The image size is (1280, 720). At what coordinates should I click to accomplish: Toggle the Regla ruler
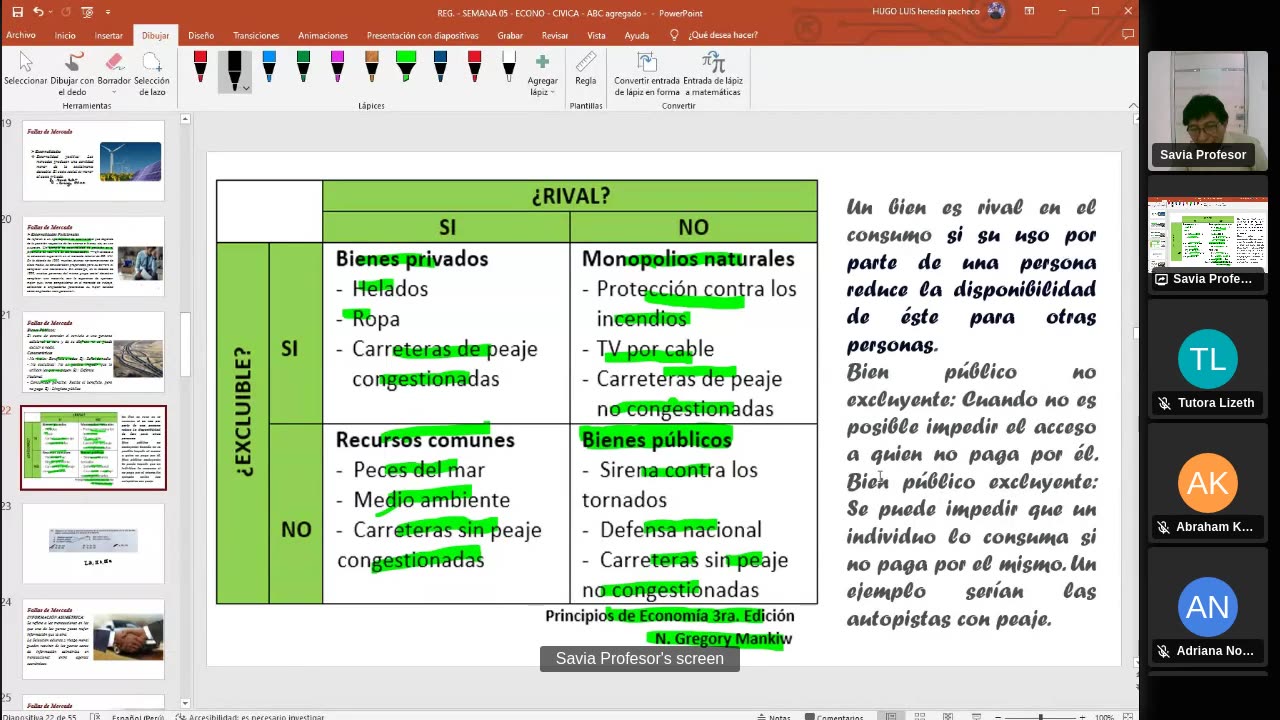(x=586, y=69)
